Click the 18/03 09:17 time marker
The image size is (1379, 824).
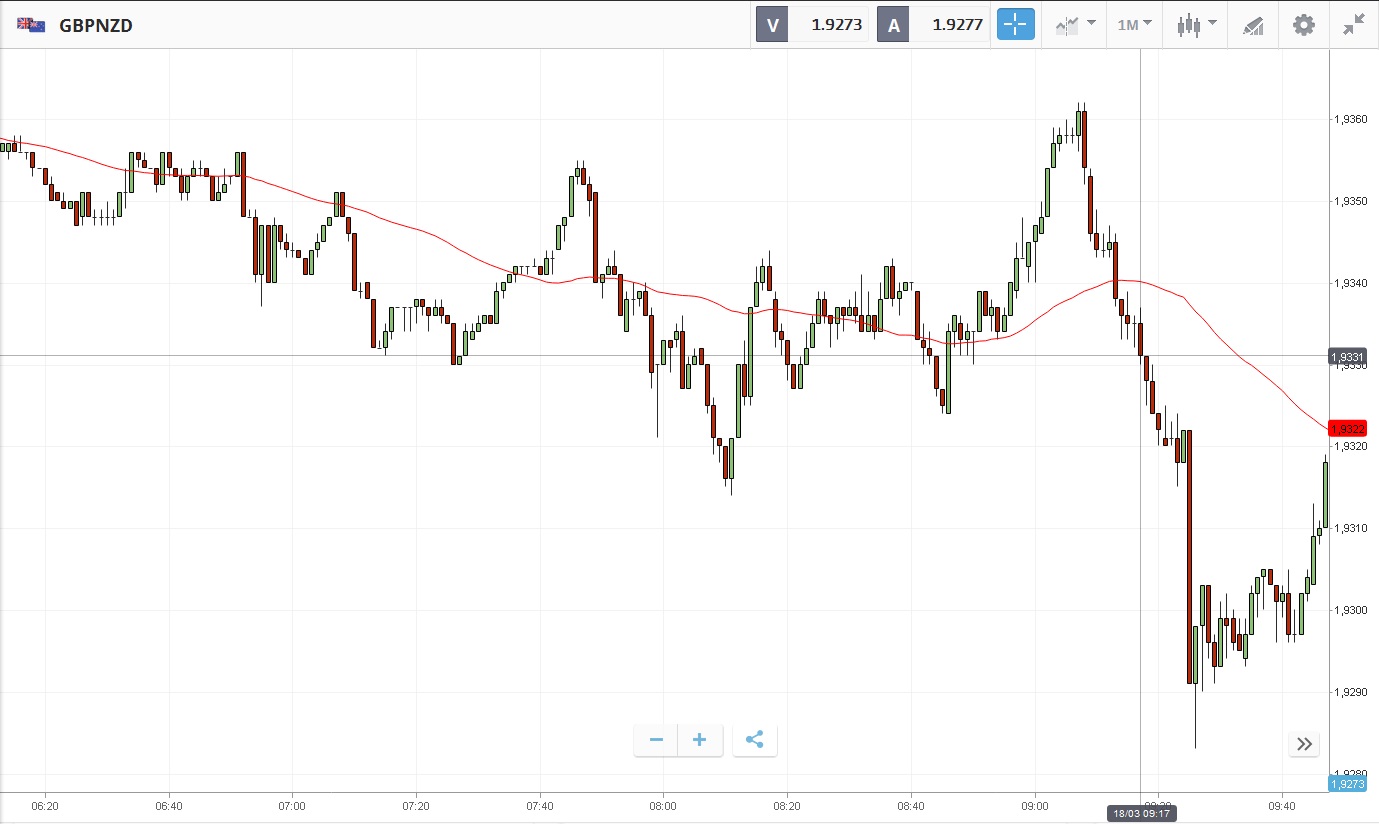coord(1141,813)
